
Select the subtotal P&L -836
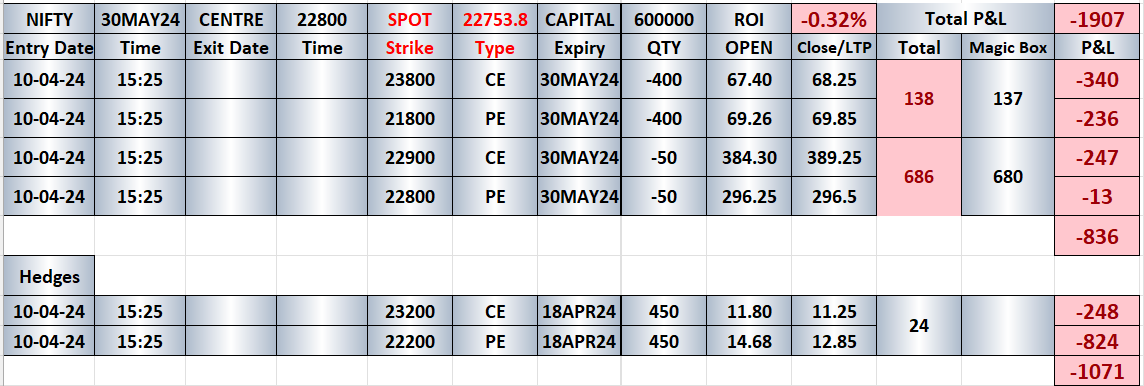pos(1097,236)
